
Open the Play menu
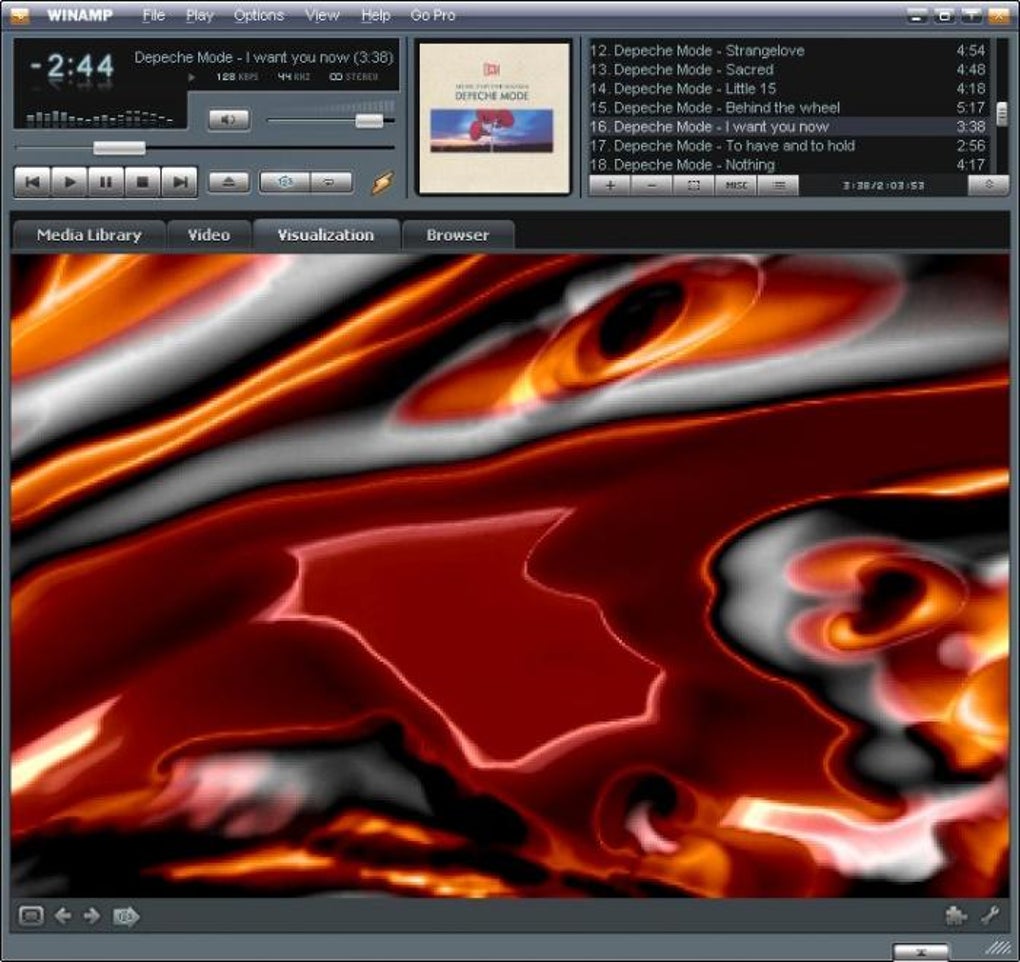pos(199,15)
